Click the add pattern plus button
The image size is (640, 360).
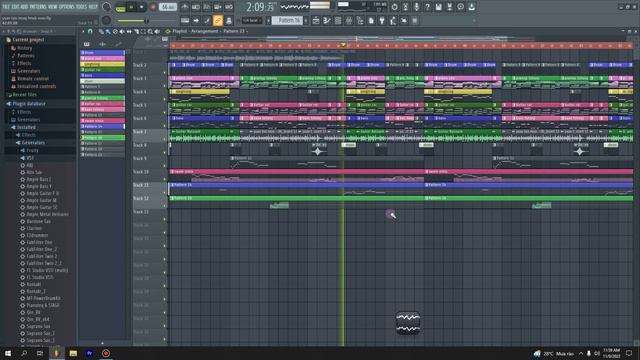coord(306,20)
